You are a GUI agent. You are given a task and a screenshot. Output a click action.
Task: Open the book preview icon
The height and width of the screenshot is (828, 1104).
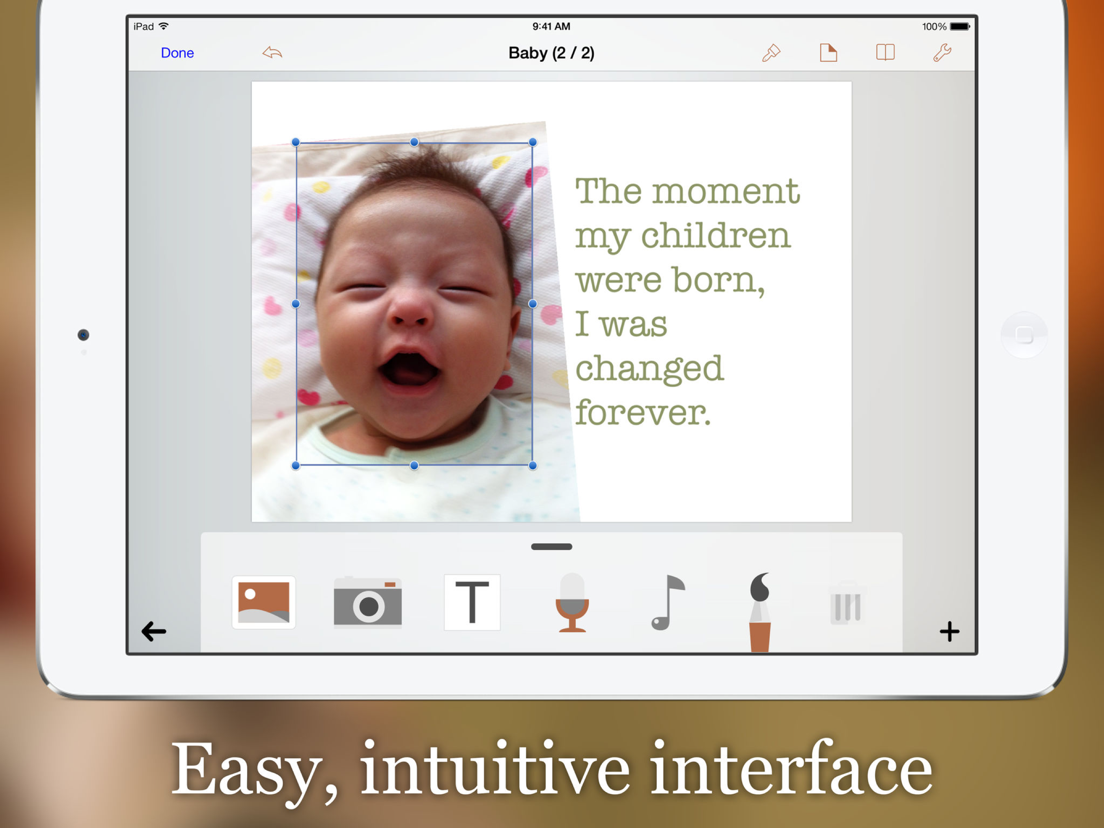click(x=885, y=53)
